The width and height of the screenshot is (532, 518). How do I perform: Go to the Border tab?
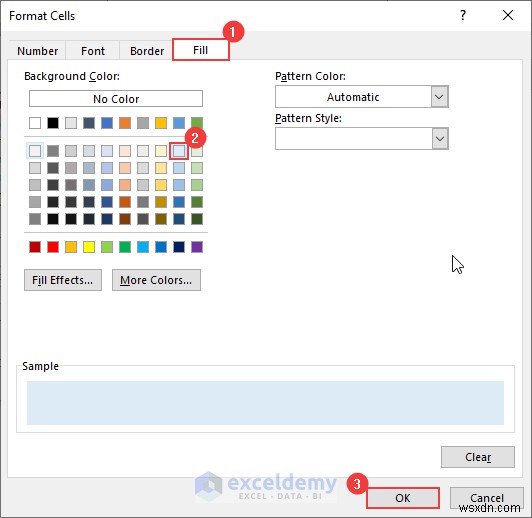click(x=147, y=51)
